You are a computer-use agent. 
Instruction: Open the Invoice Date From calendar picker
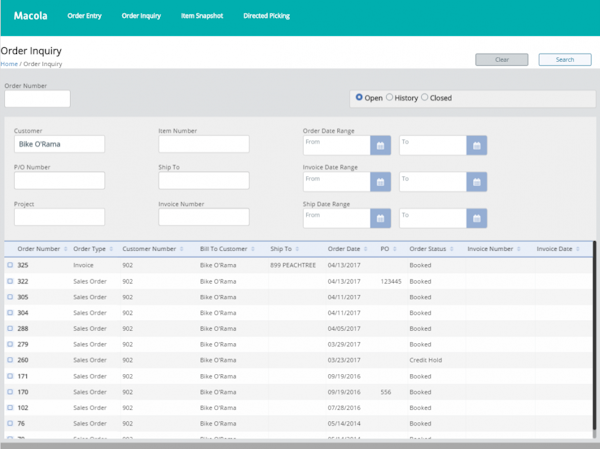pyautogui.click(x=380, y=182)
